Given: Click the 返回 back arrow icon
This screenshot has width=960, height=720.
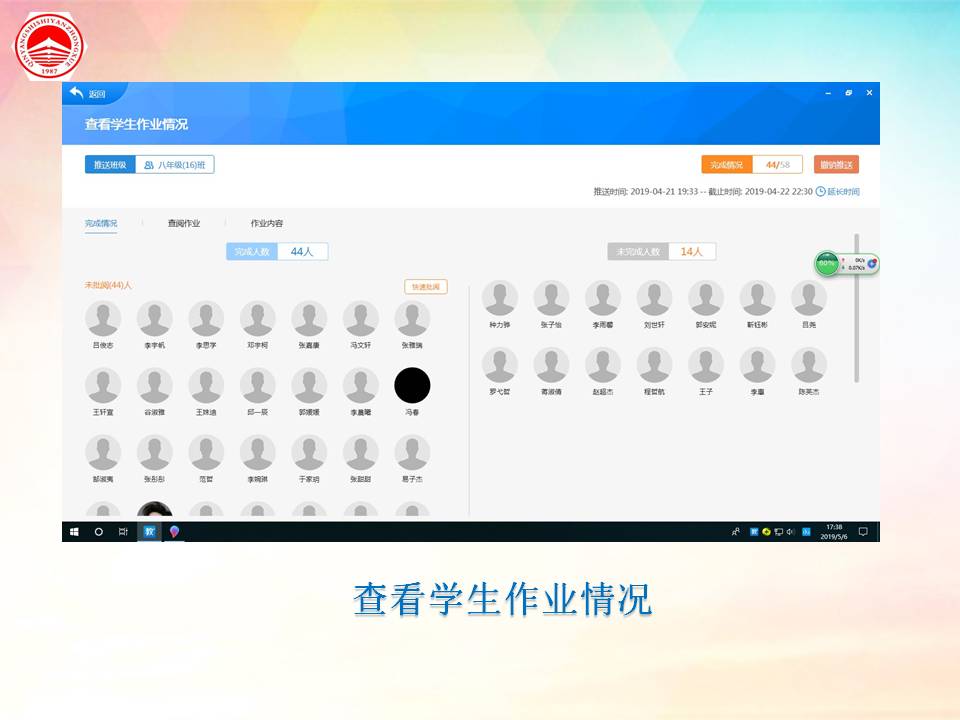Looking at the screenshot, I should 77,93.
